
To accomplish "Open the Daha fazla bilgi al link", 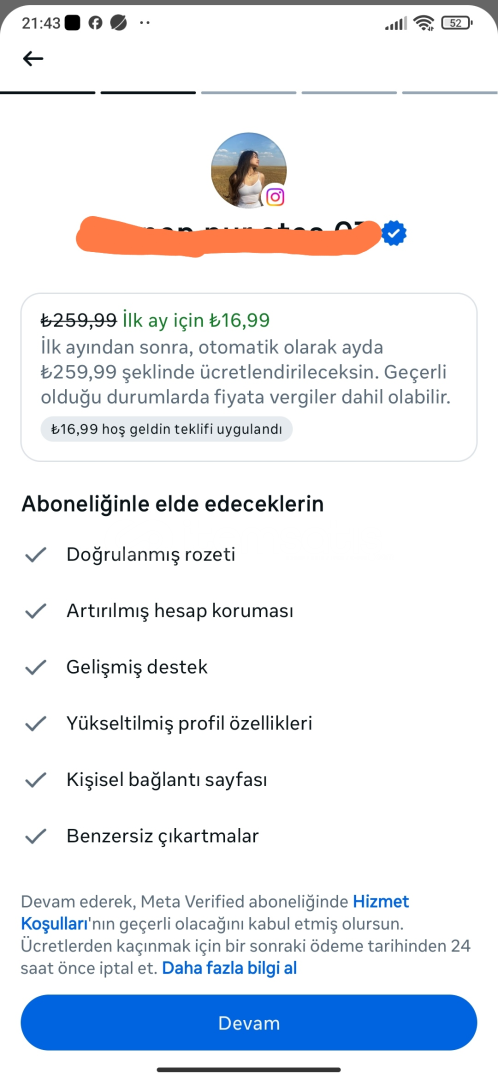I will click(229, 968).
